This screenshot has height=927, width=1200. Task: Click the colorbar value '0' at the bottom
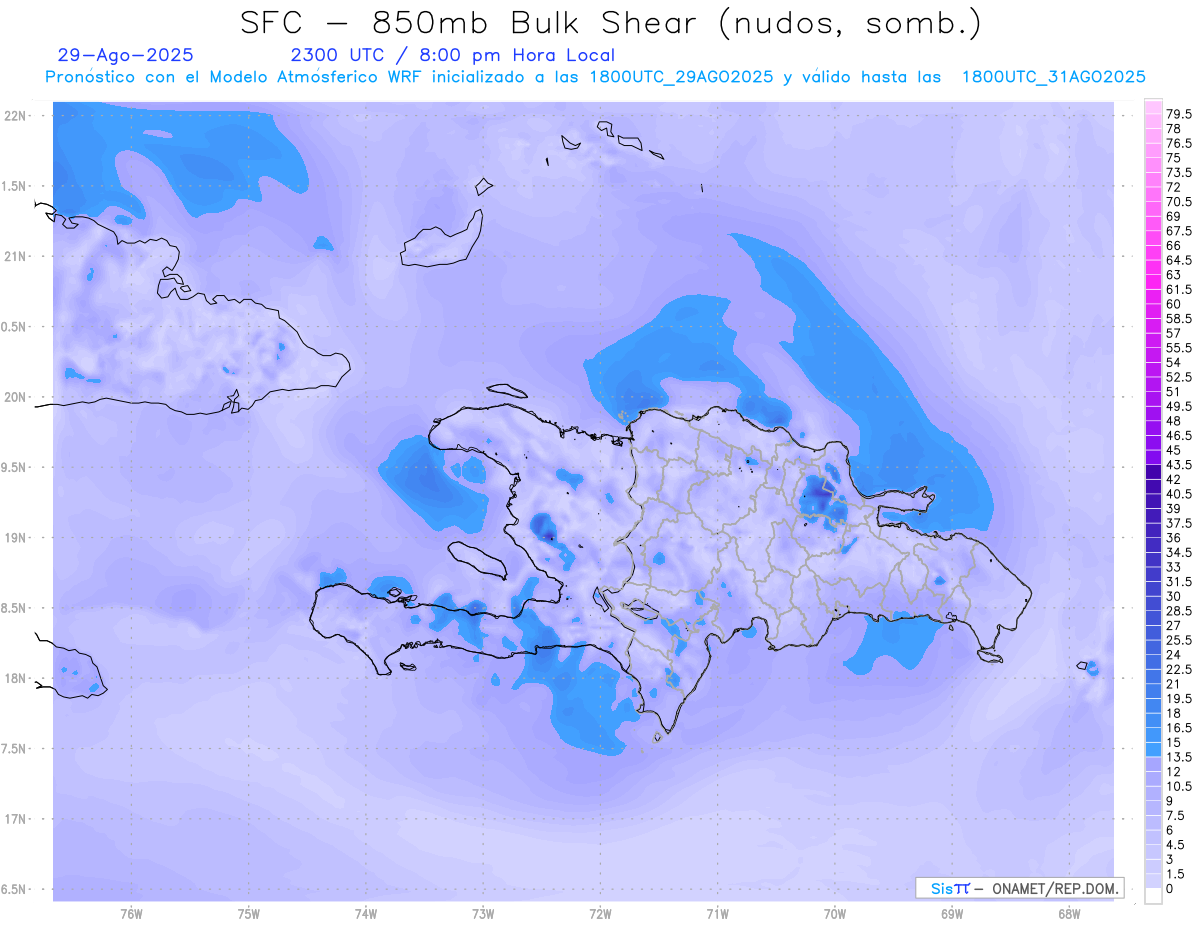click(1169, 888)
